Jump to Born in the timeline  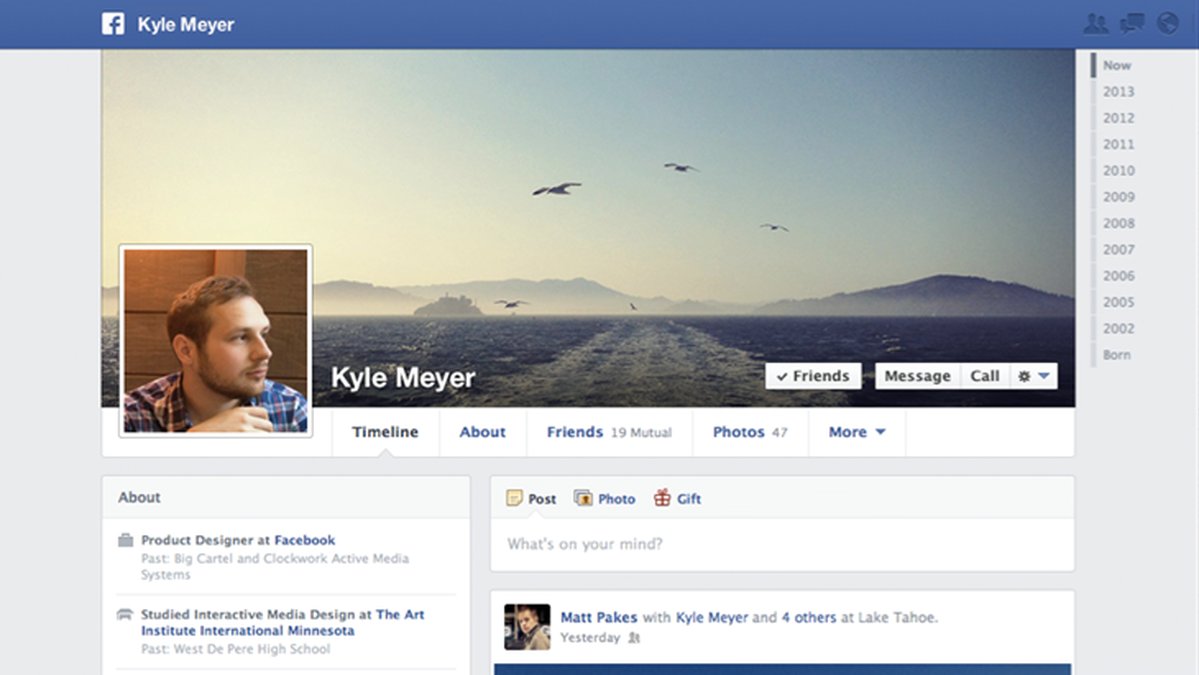(x=1117, y=355)
